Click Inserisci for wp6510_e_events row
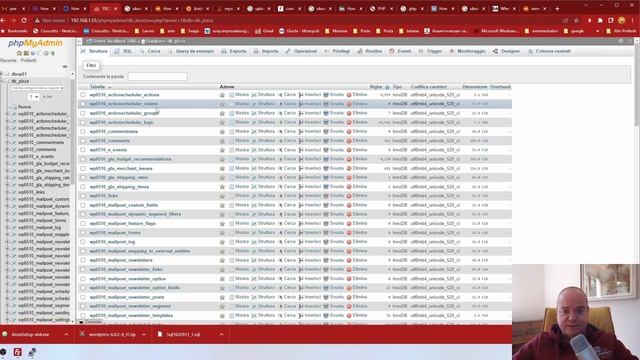The image size is (640, 360). click(310, 150)
